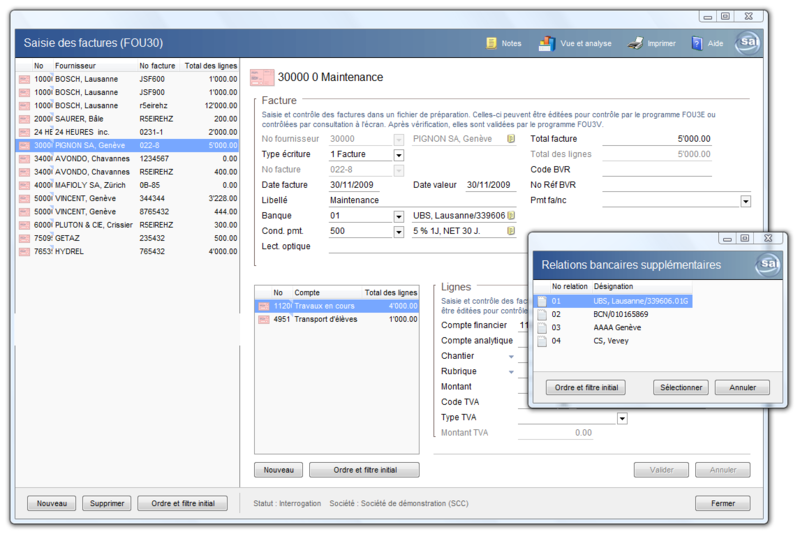Open the Type écriture dropdown
800x534 pixels.
click(399, 155)
